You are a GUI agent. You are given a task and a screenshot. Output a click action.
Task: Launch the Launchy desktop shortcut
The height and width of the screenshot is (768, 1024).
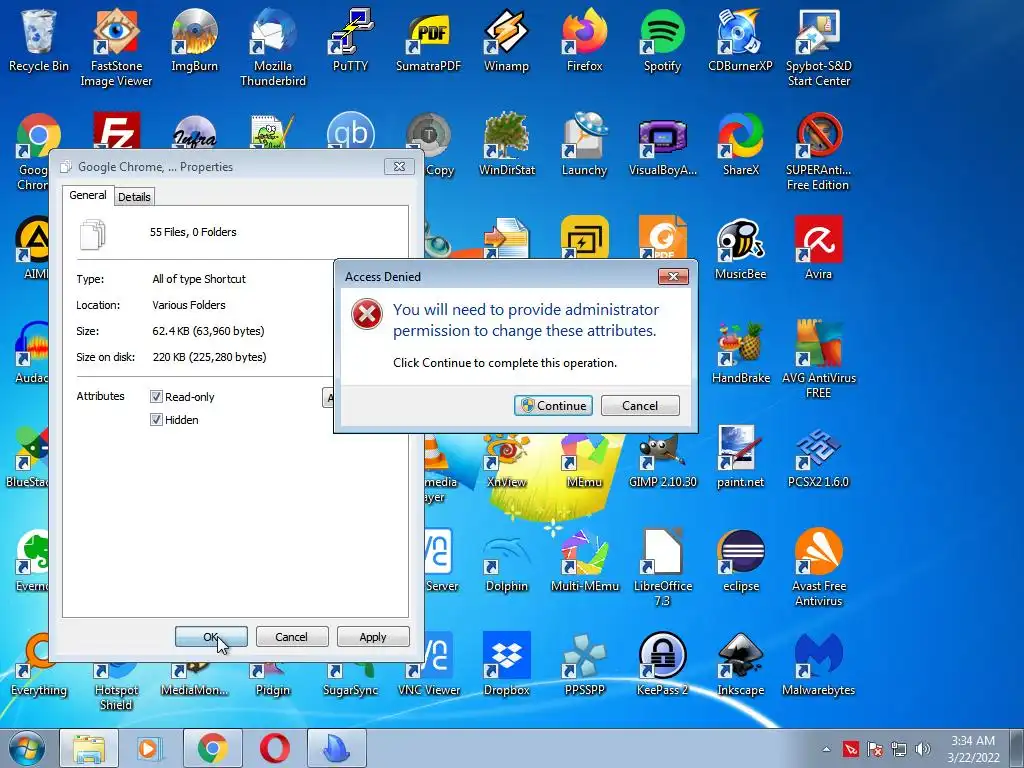[x=584, y=144]
